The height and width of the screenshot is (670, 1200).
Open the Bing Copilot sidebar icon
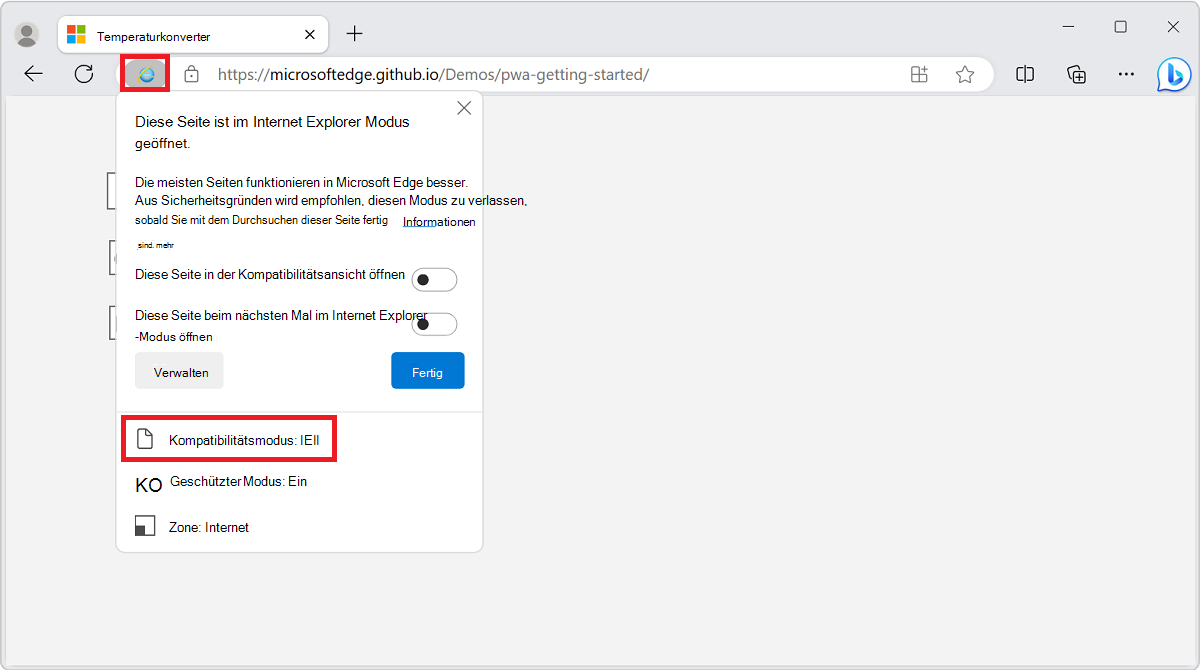coord(1174,75)
